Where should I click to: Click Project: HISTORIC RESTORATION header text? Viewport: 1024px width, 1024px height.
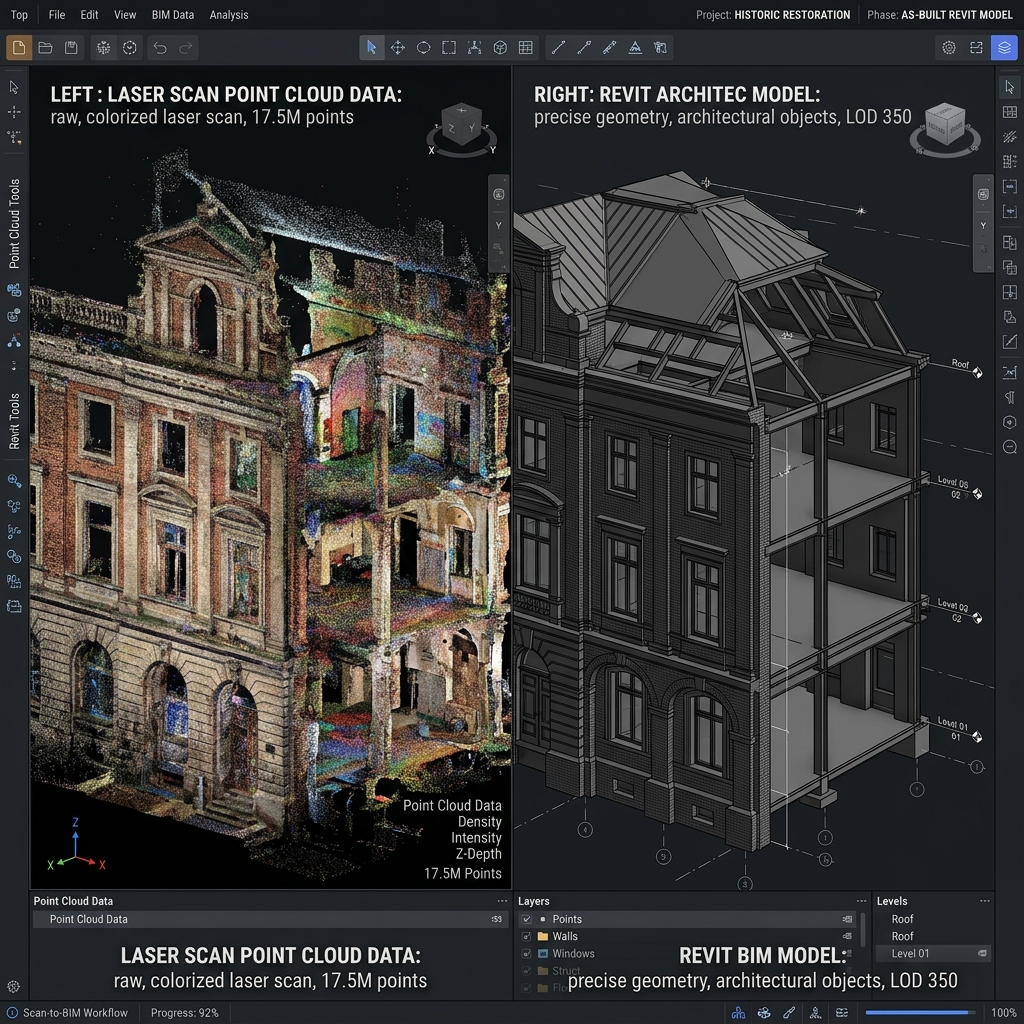(773, 14)
